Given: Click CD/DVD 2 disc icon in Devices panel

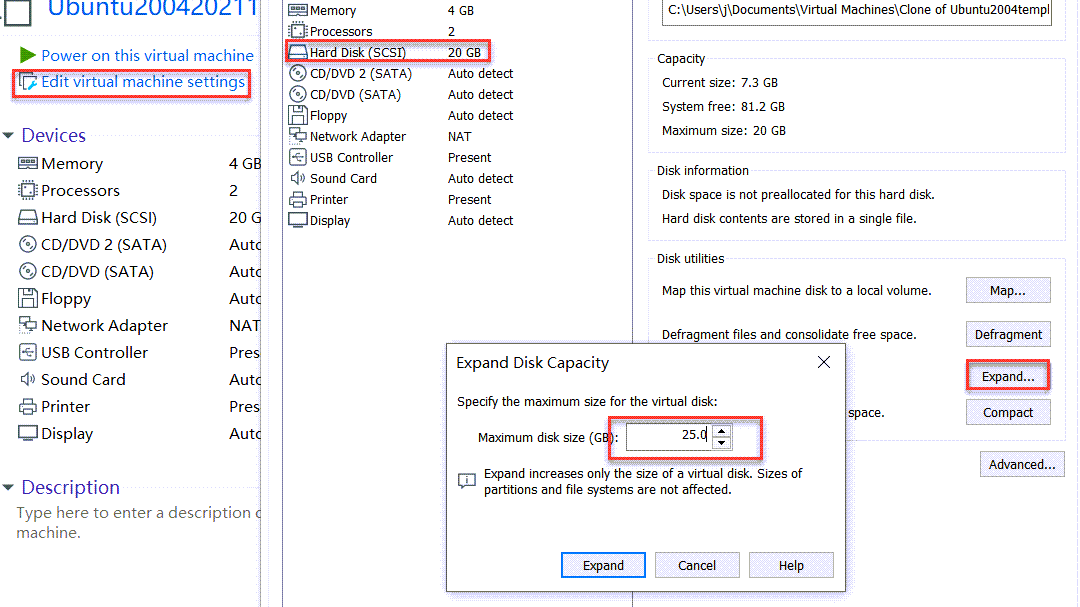Looking at the screenshot, I should [x=28, y=244].
